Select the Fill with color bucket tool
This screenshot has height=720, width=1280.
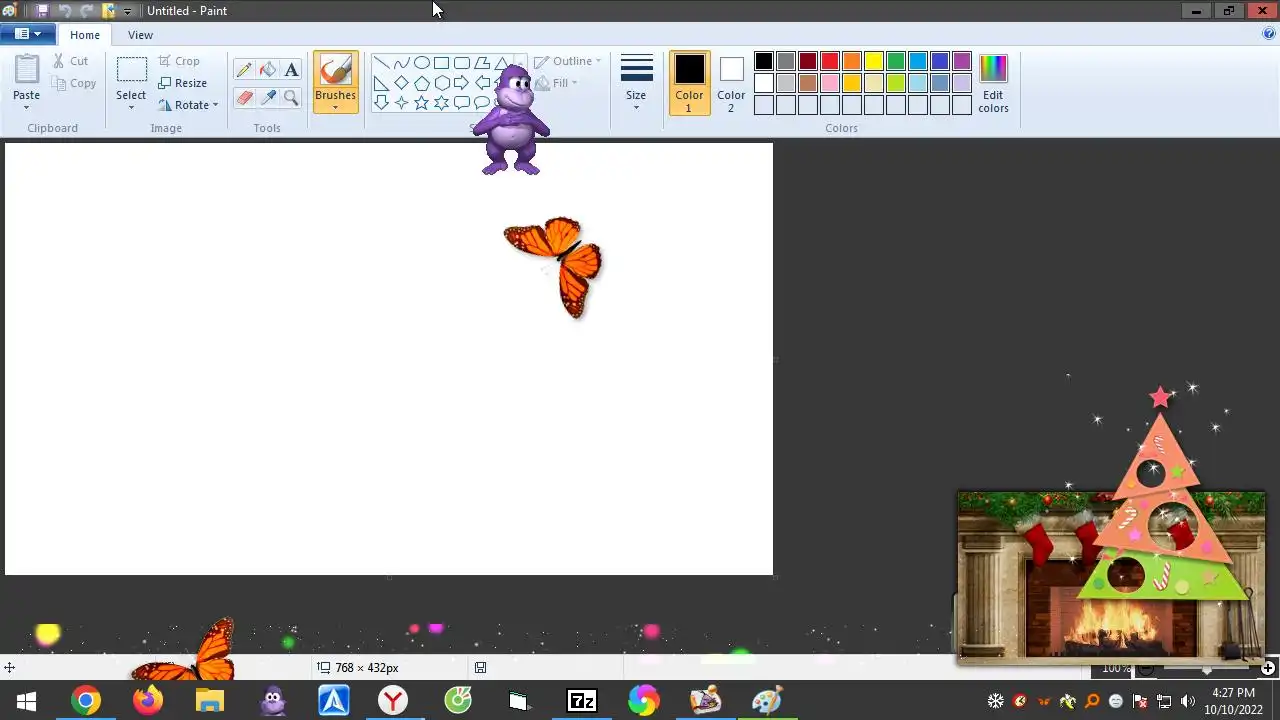pyautogui.click(x=267, y=70)
